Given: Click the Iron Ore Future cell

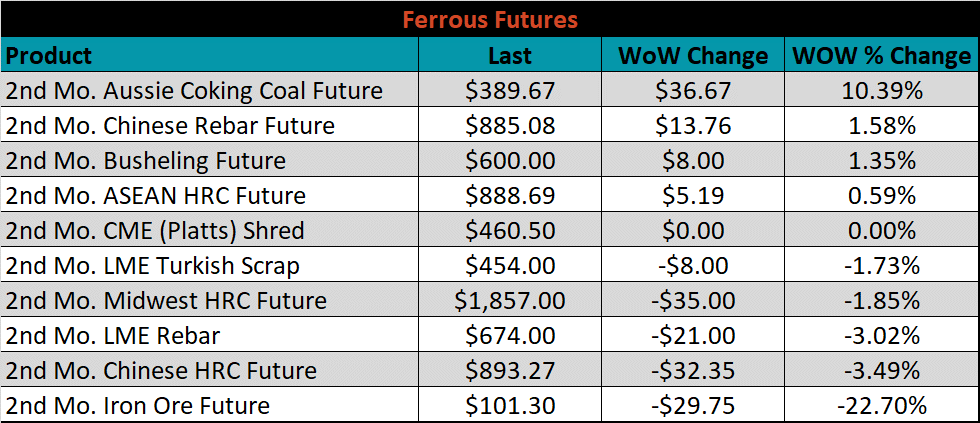Looking at the screenshot, I should click(x=210, y=405).
